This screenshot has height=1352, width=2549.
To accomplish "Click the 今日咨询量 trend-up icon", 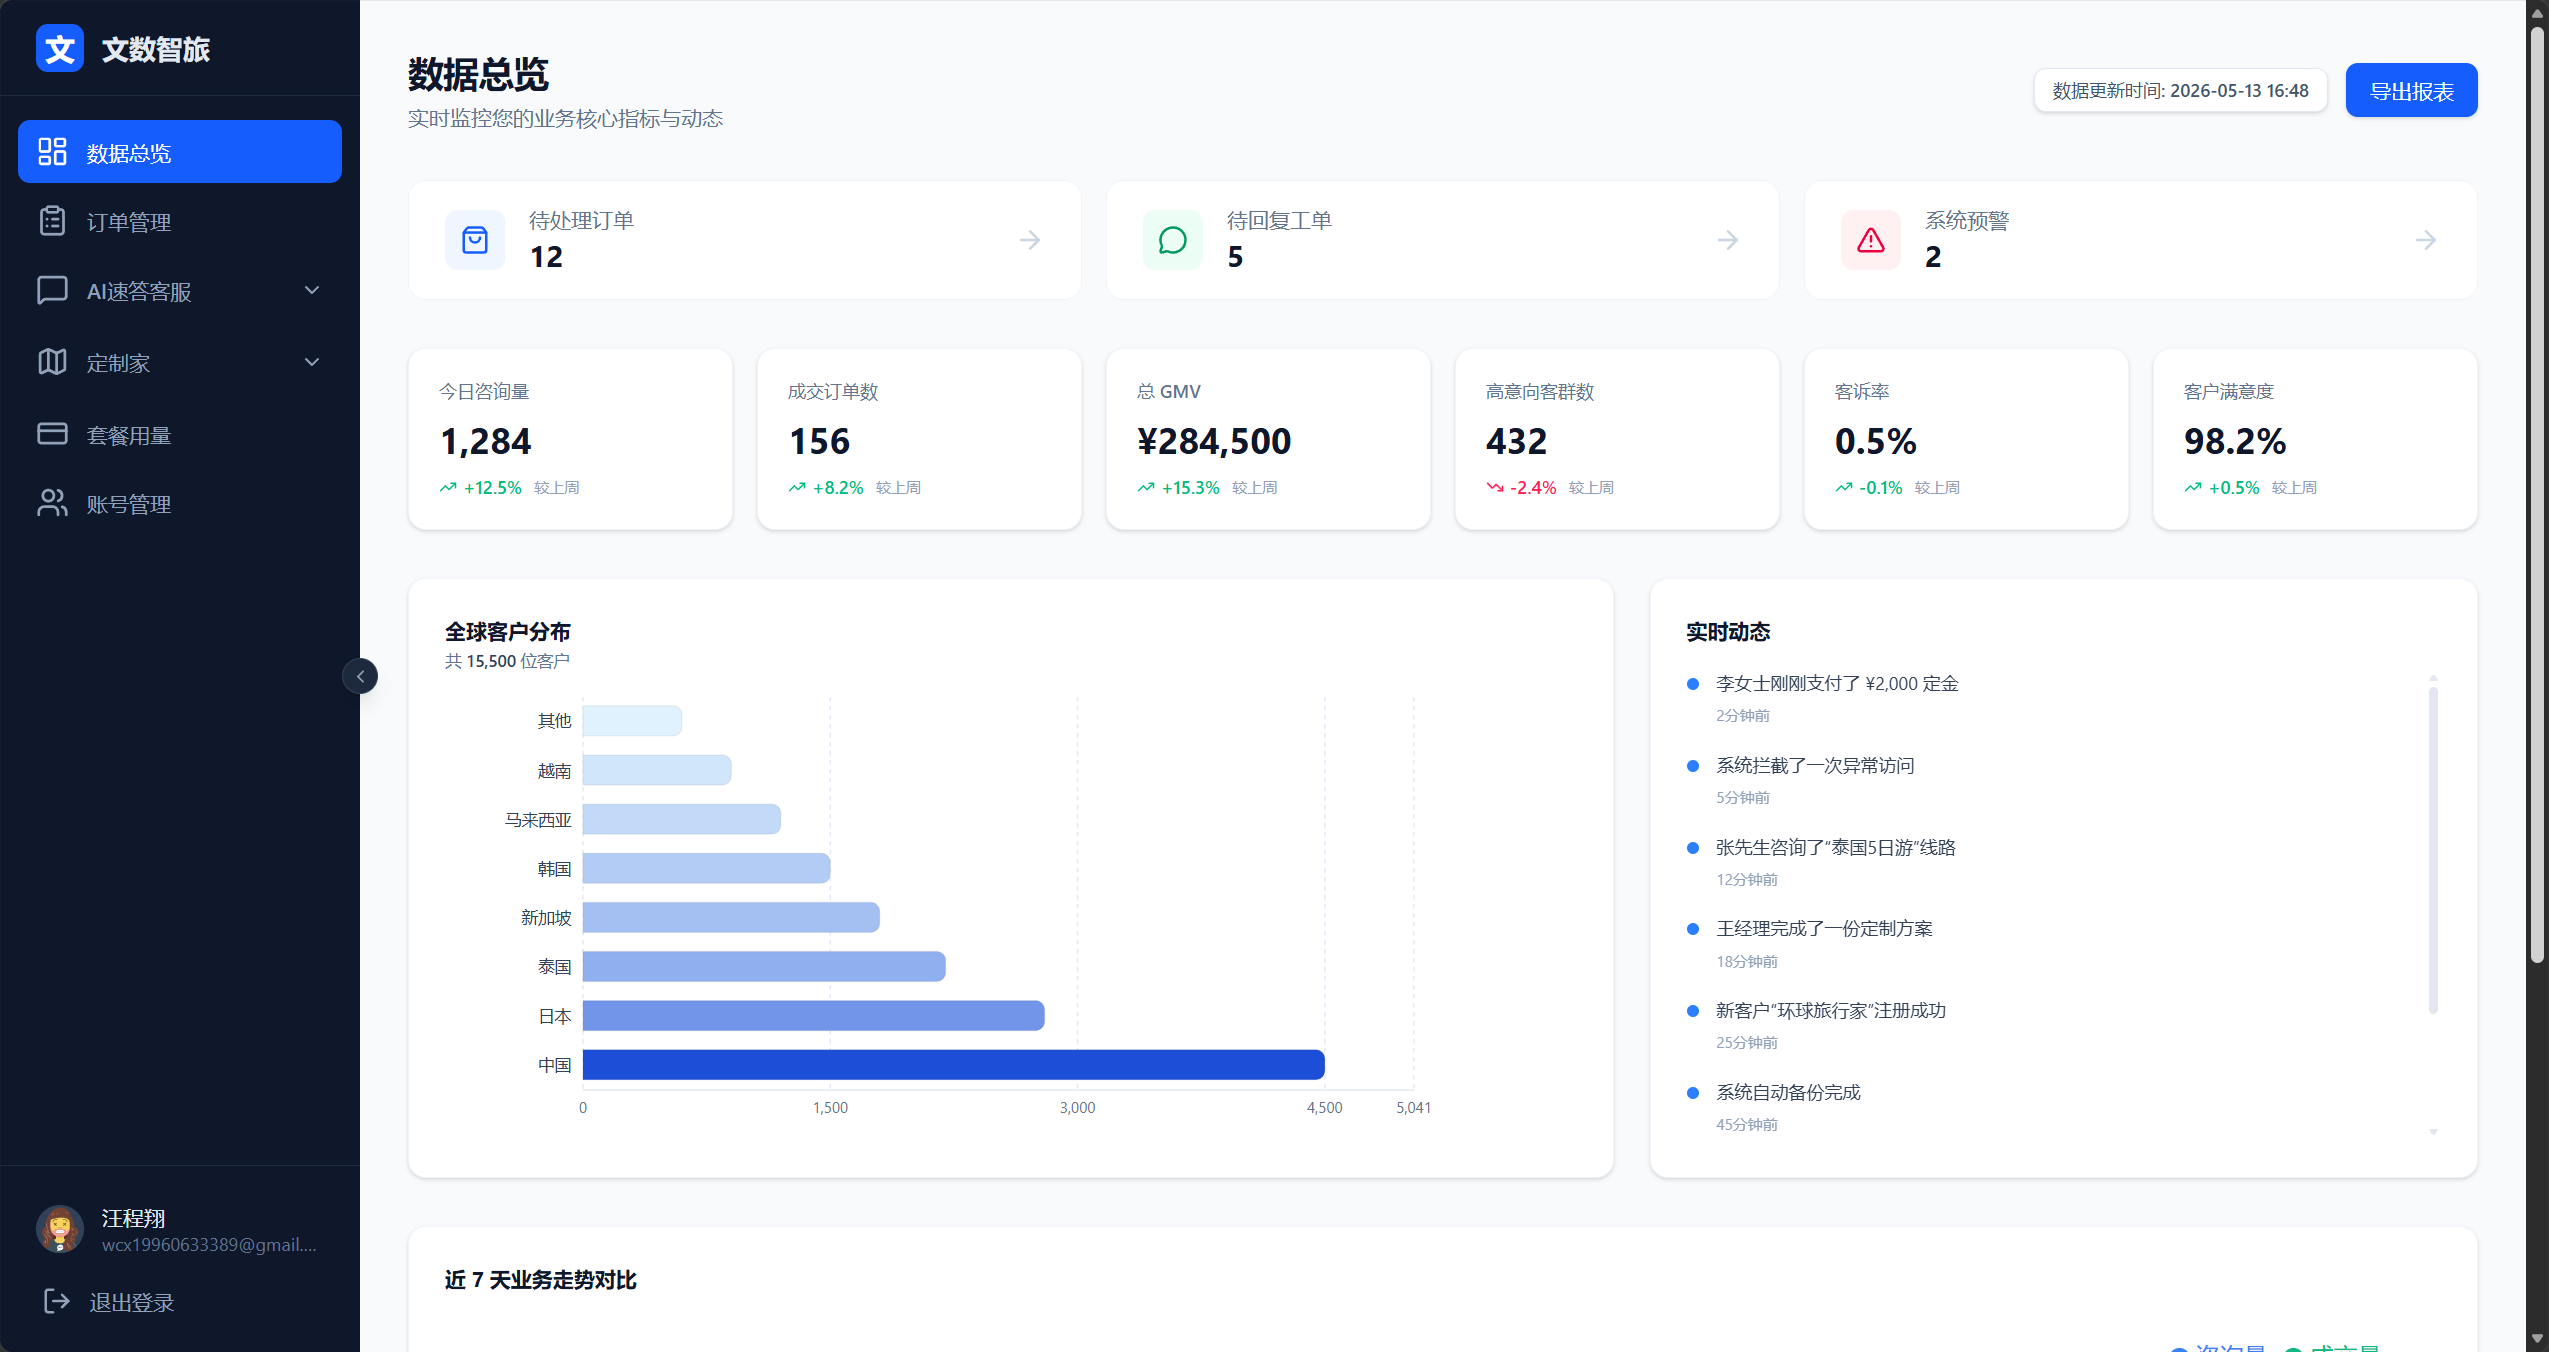I will [x=448, y=487].
